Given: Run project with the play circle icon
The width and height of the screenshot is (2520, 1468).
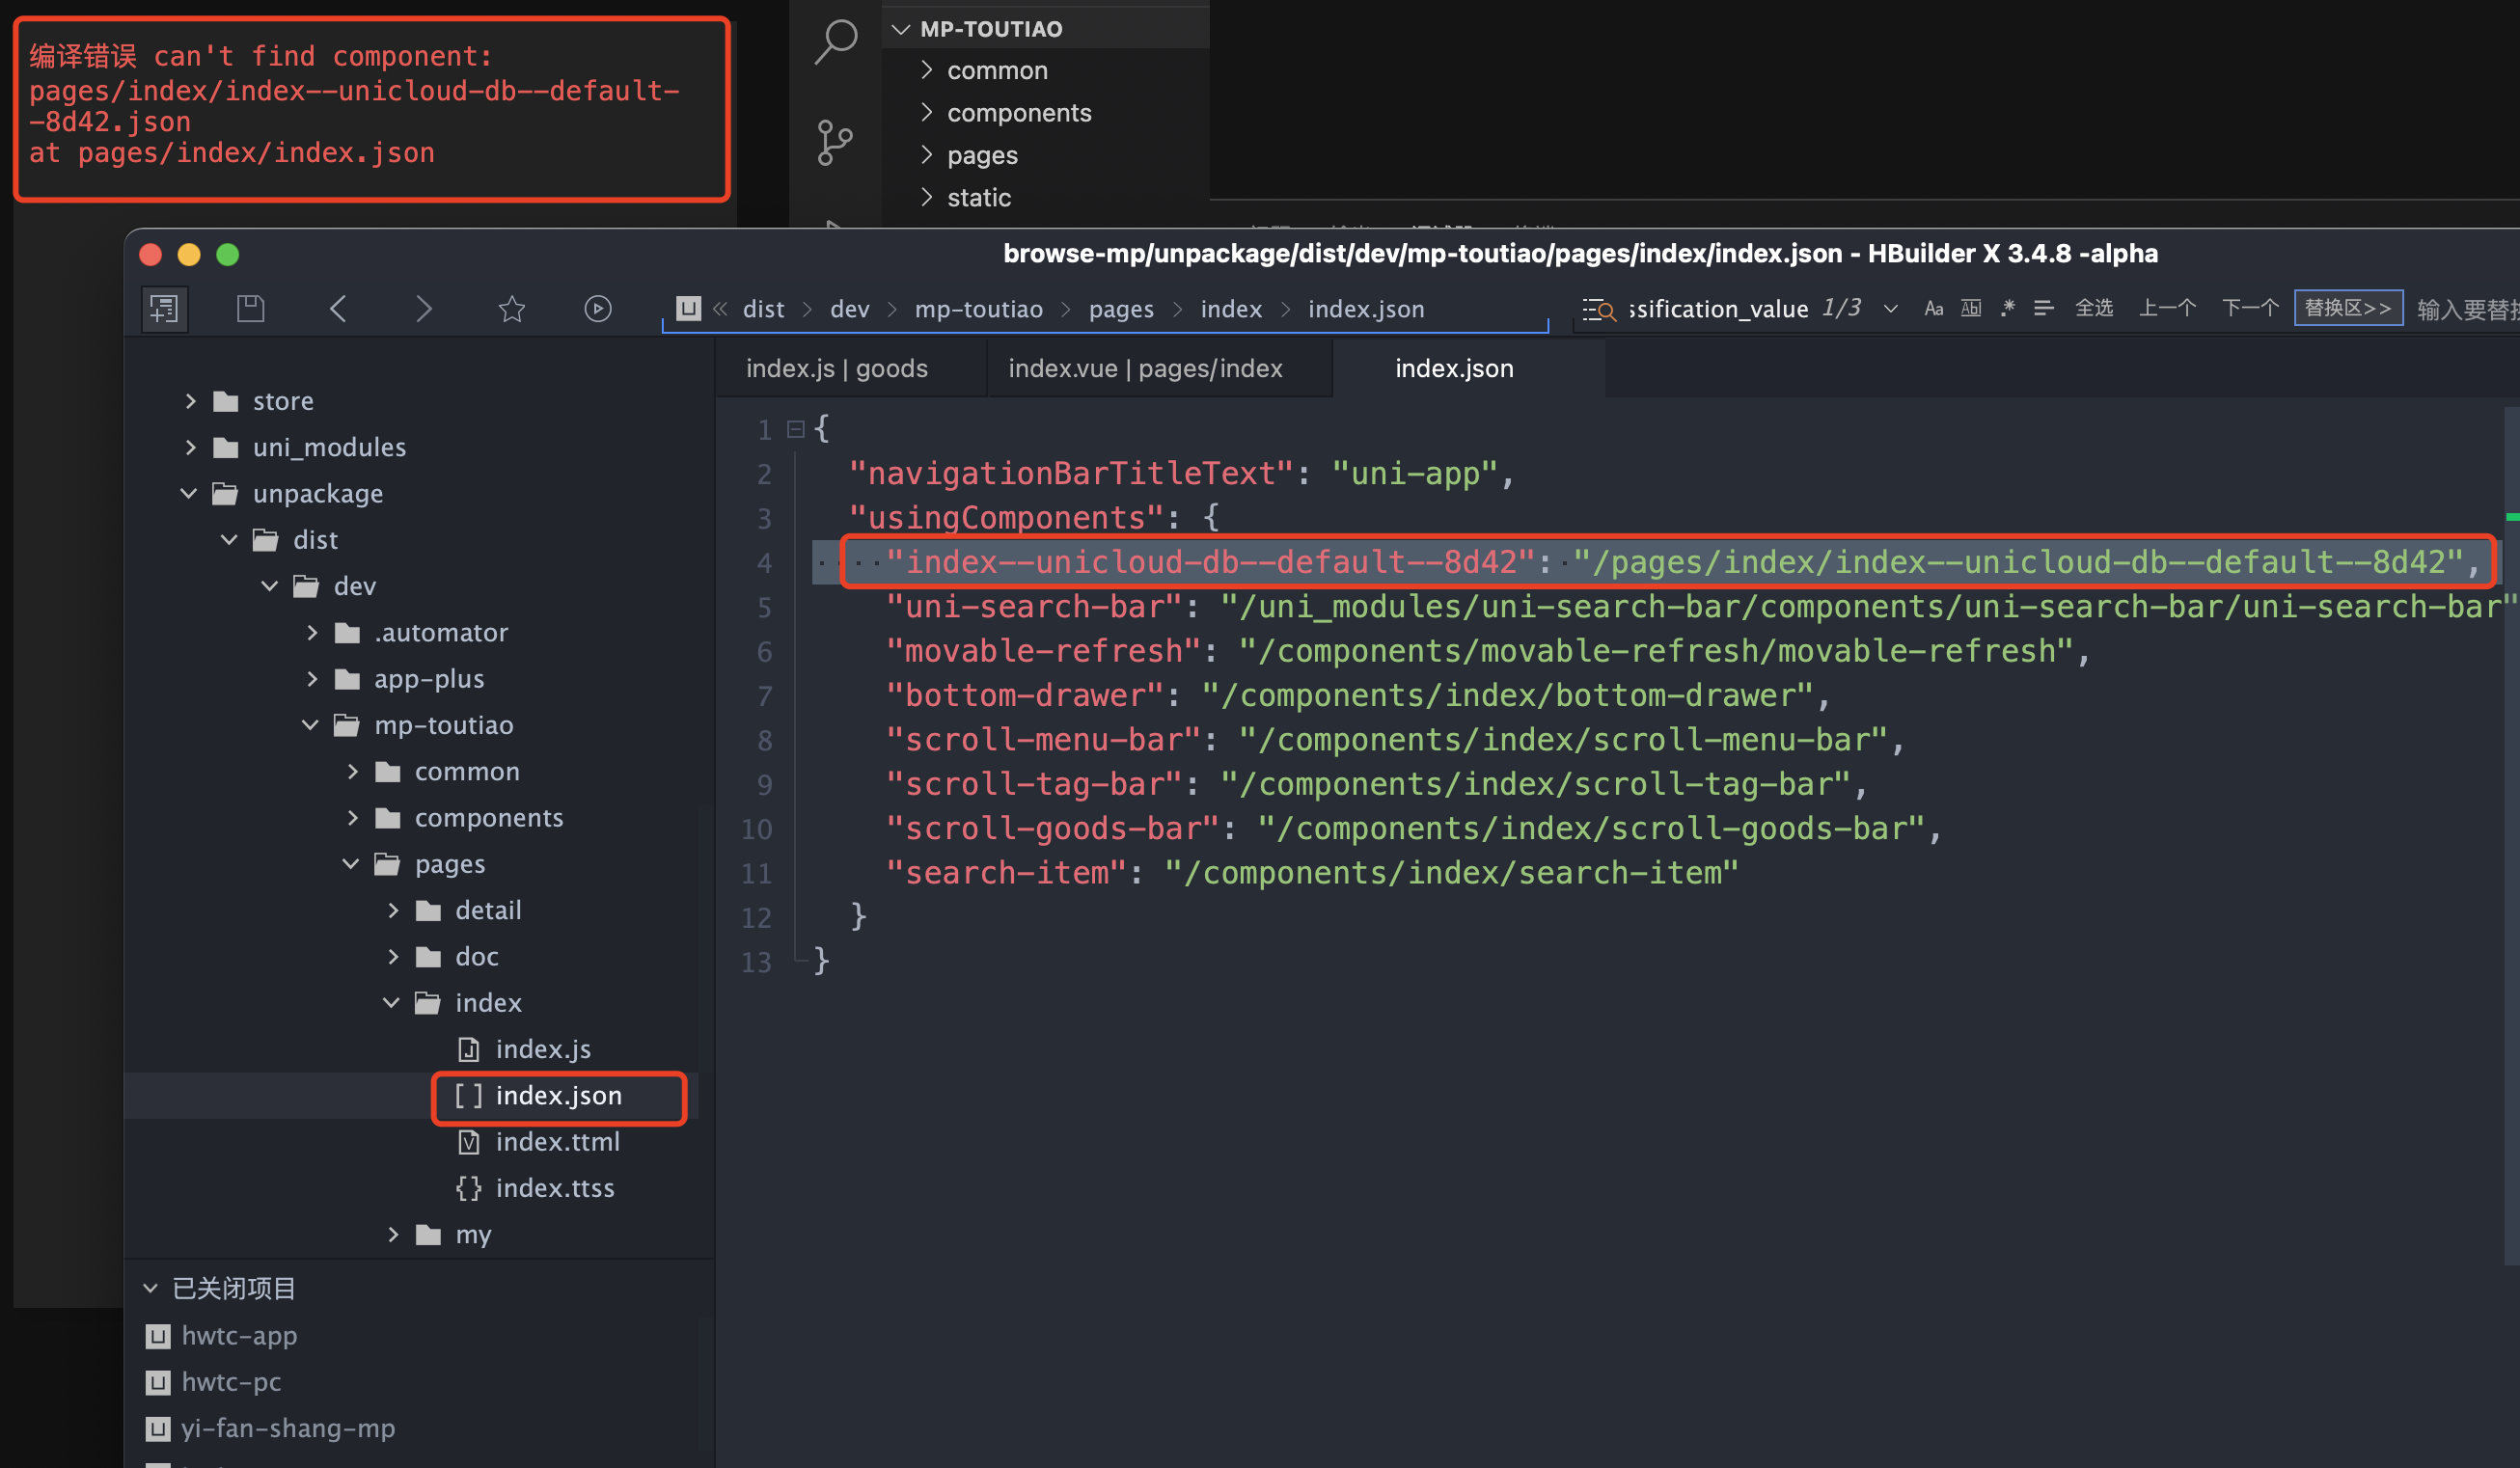Looking at the screenshot, I should click(x=598, y=308).
